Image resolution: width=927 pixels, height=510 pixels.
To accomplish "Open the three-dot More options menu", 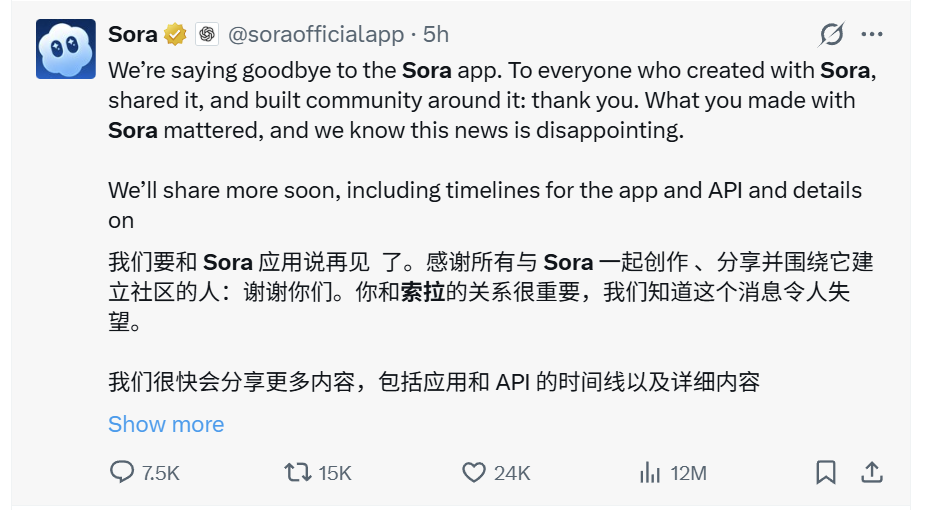I will (872, 34).
